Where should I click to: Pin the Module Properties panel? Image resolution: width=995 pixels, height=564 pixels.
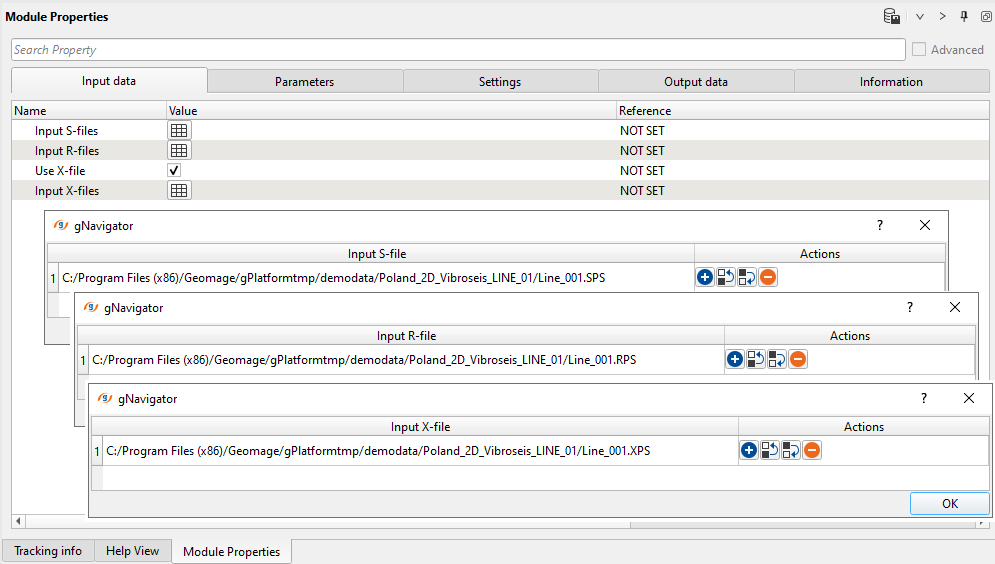tap(964, 17)
